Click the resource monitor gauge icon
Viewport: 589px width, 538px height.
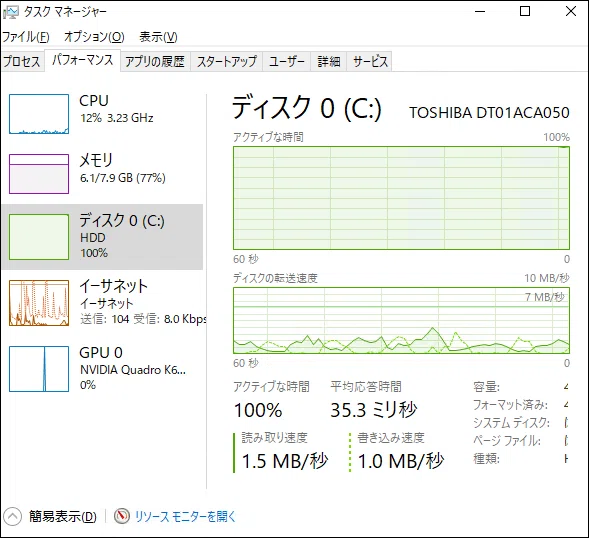click(x=122, y=516)
